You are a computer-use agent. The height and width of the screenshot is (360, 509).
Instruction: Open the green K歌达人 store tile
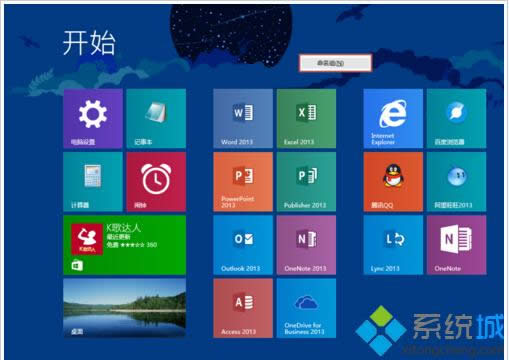click(125, 245)
